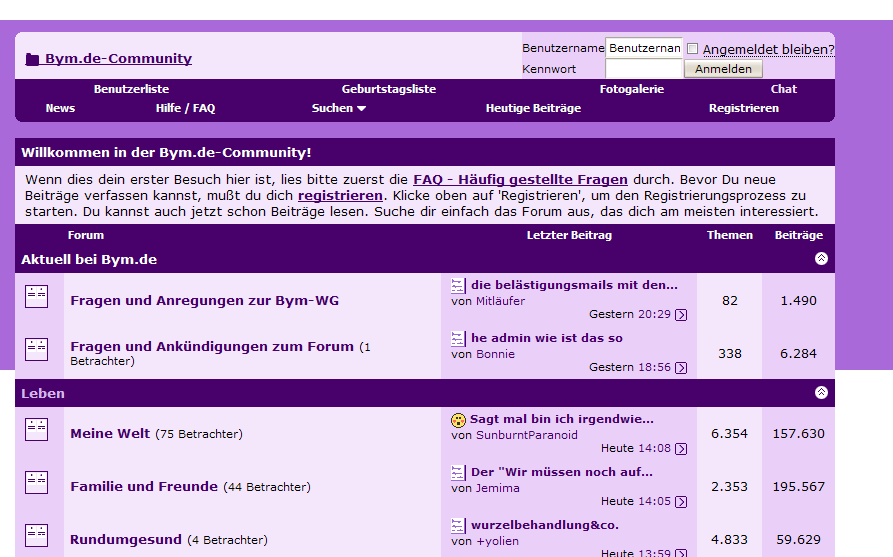Open thread 'Der "Wir müssen noch auf...'
Screen dimensions: 893x557
(x=562, y=473)
